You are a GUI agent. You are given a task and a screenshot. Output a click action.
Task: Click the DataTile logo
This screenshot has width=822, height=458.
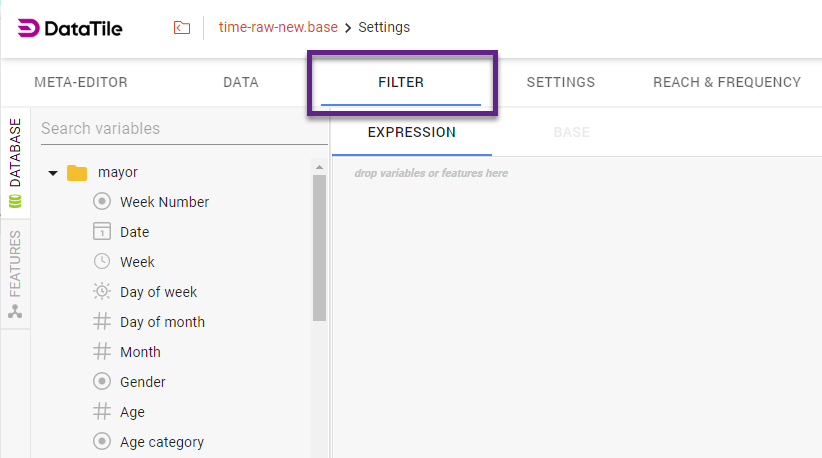(70, 28)
